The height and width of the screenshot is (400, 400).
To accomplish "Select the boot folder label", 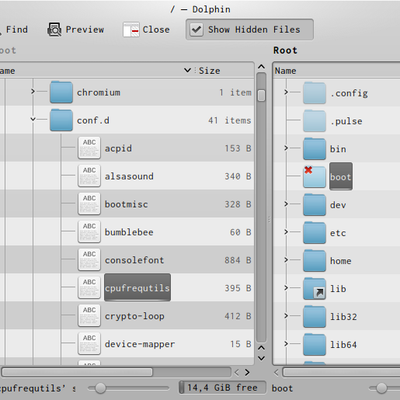I will 341,177.
